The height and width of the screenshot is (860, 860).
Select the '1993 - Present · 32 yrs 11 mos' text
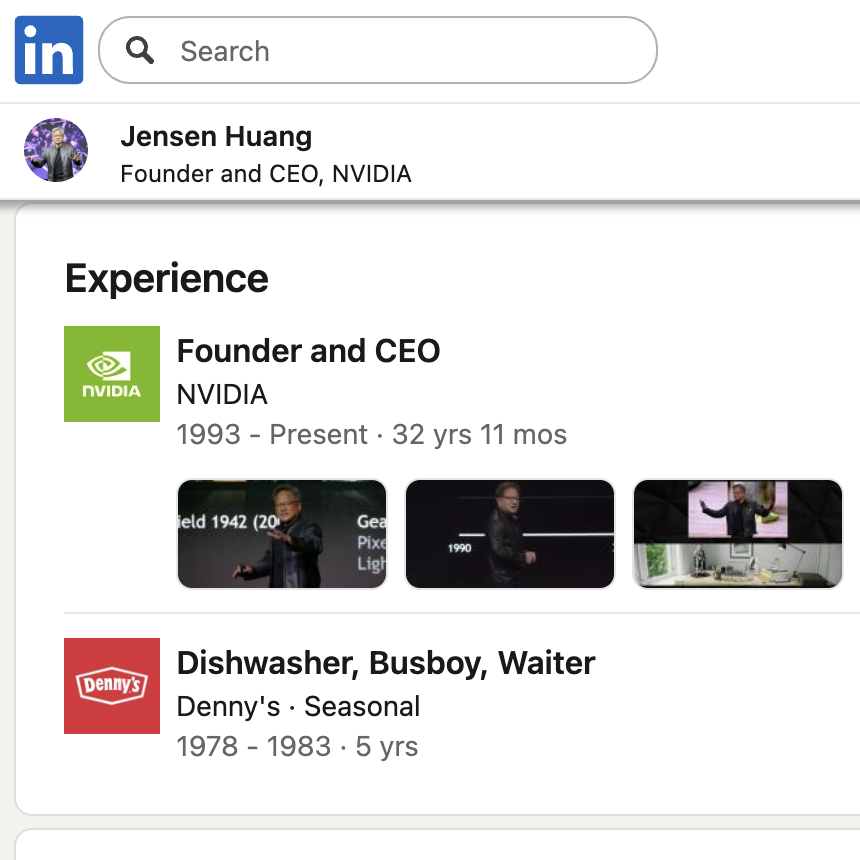click(x=371, y=434)
